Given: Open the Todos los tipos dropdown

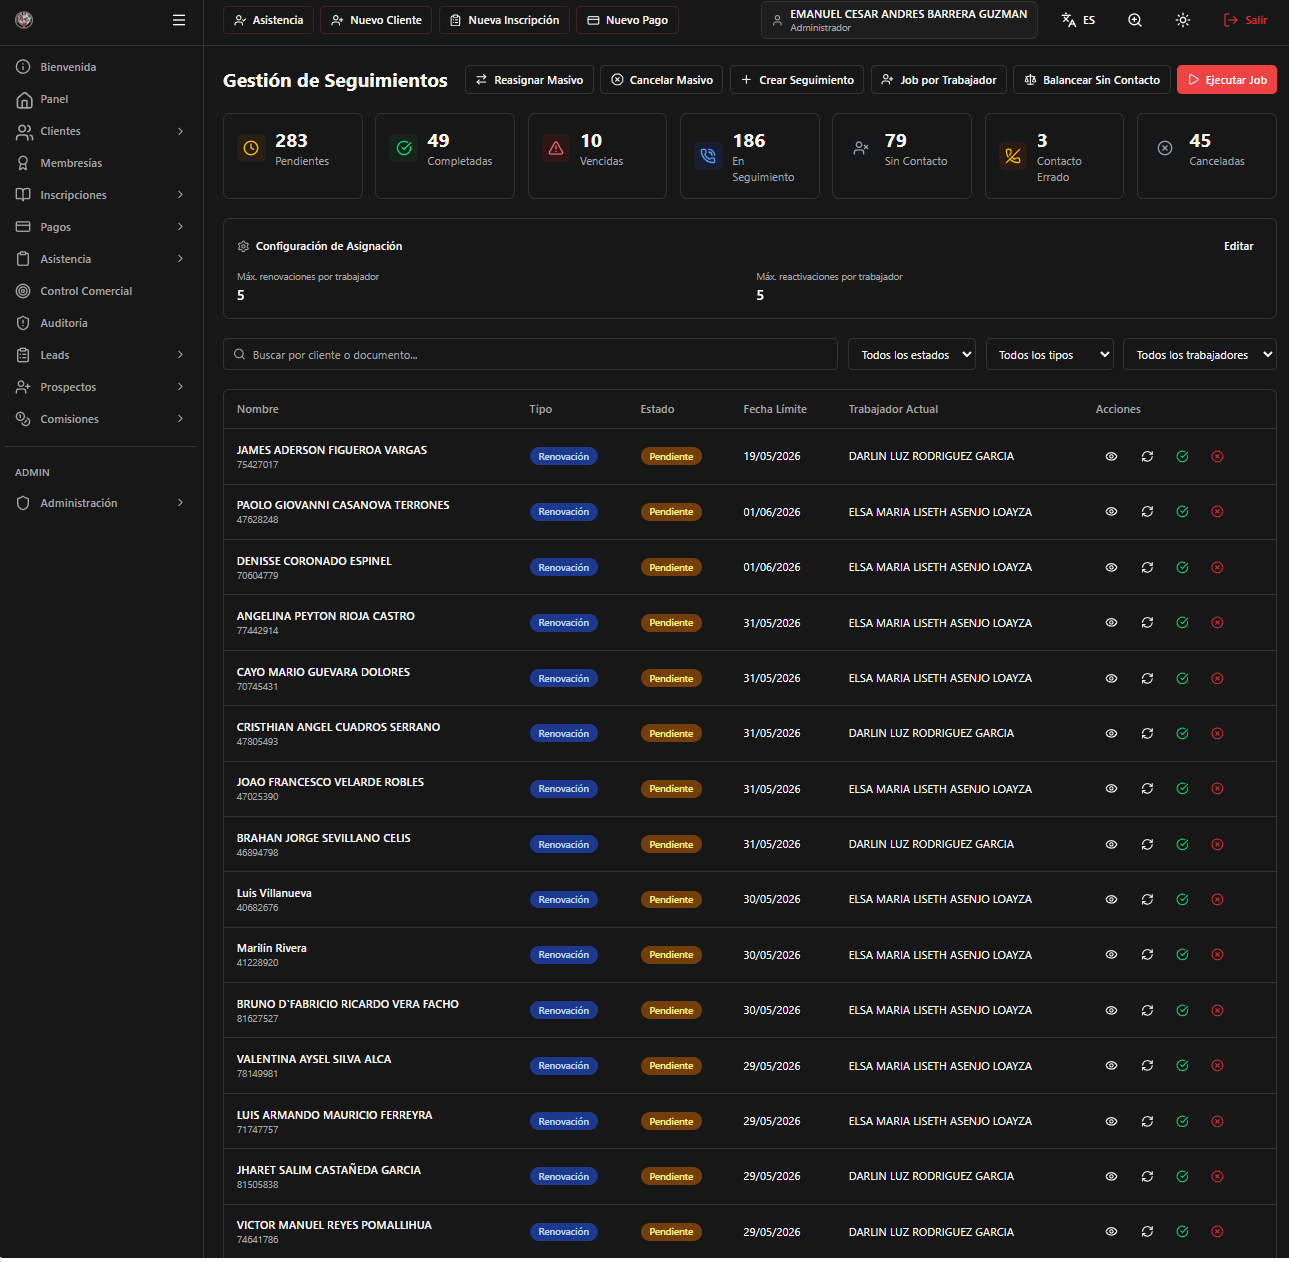Looking at the screenshot, I should coord(1050,355).
